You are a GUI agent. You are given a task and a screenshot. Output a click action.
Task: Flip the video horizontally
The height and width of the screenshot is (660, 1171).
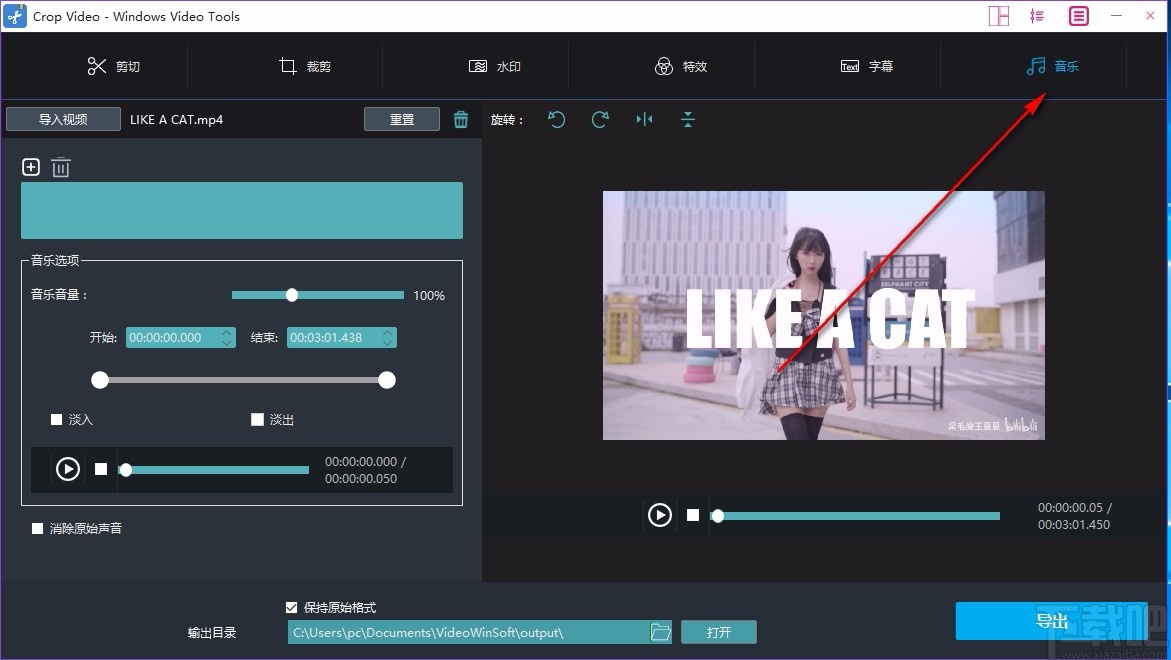644,119
